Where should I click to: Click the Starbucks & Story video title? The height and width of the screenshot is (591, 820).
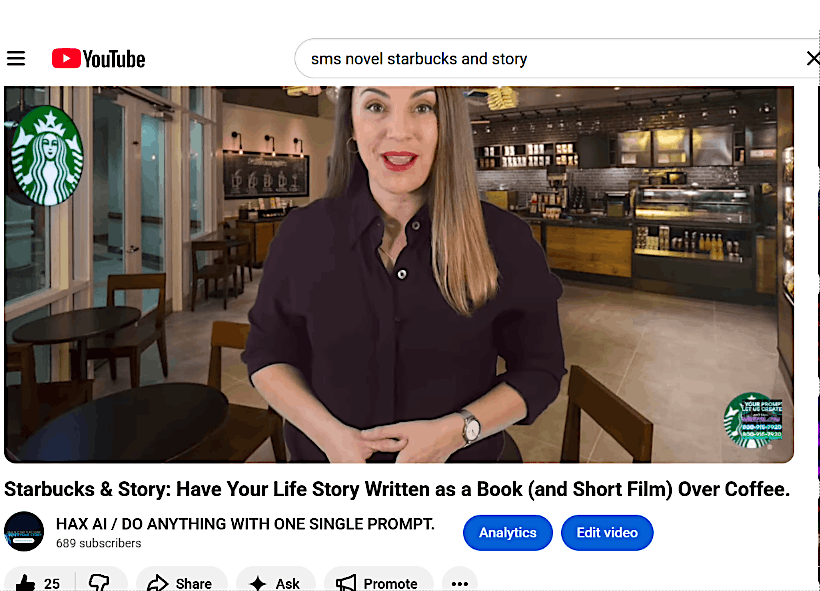point(397,489)
